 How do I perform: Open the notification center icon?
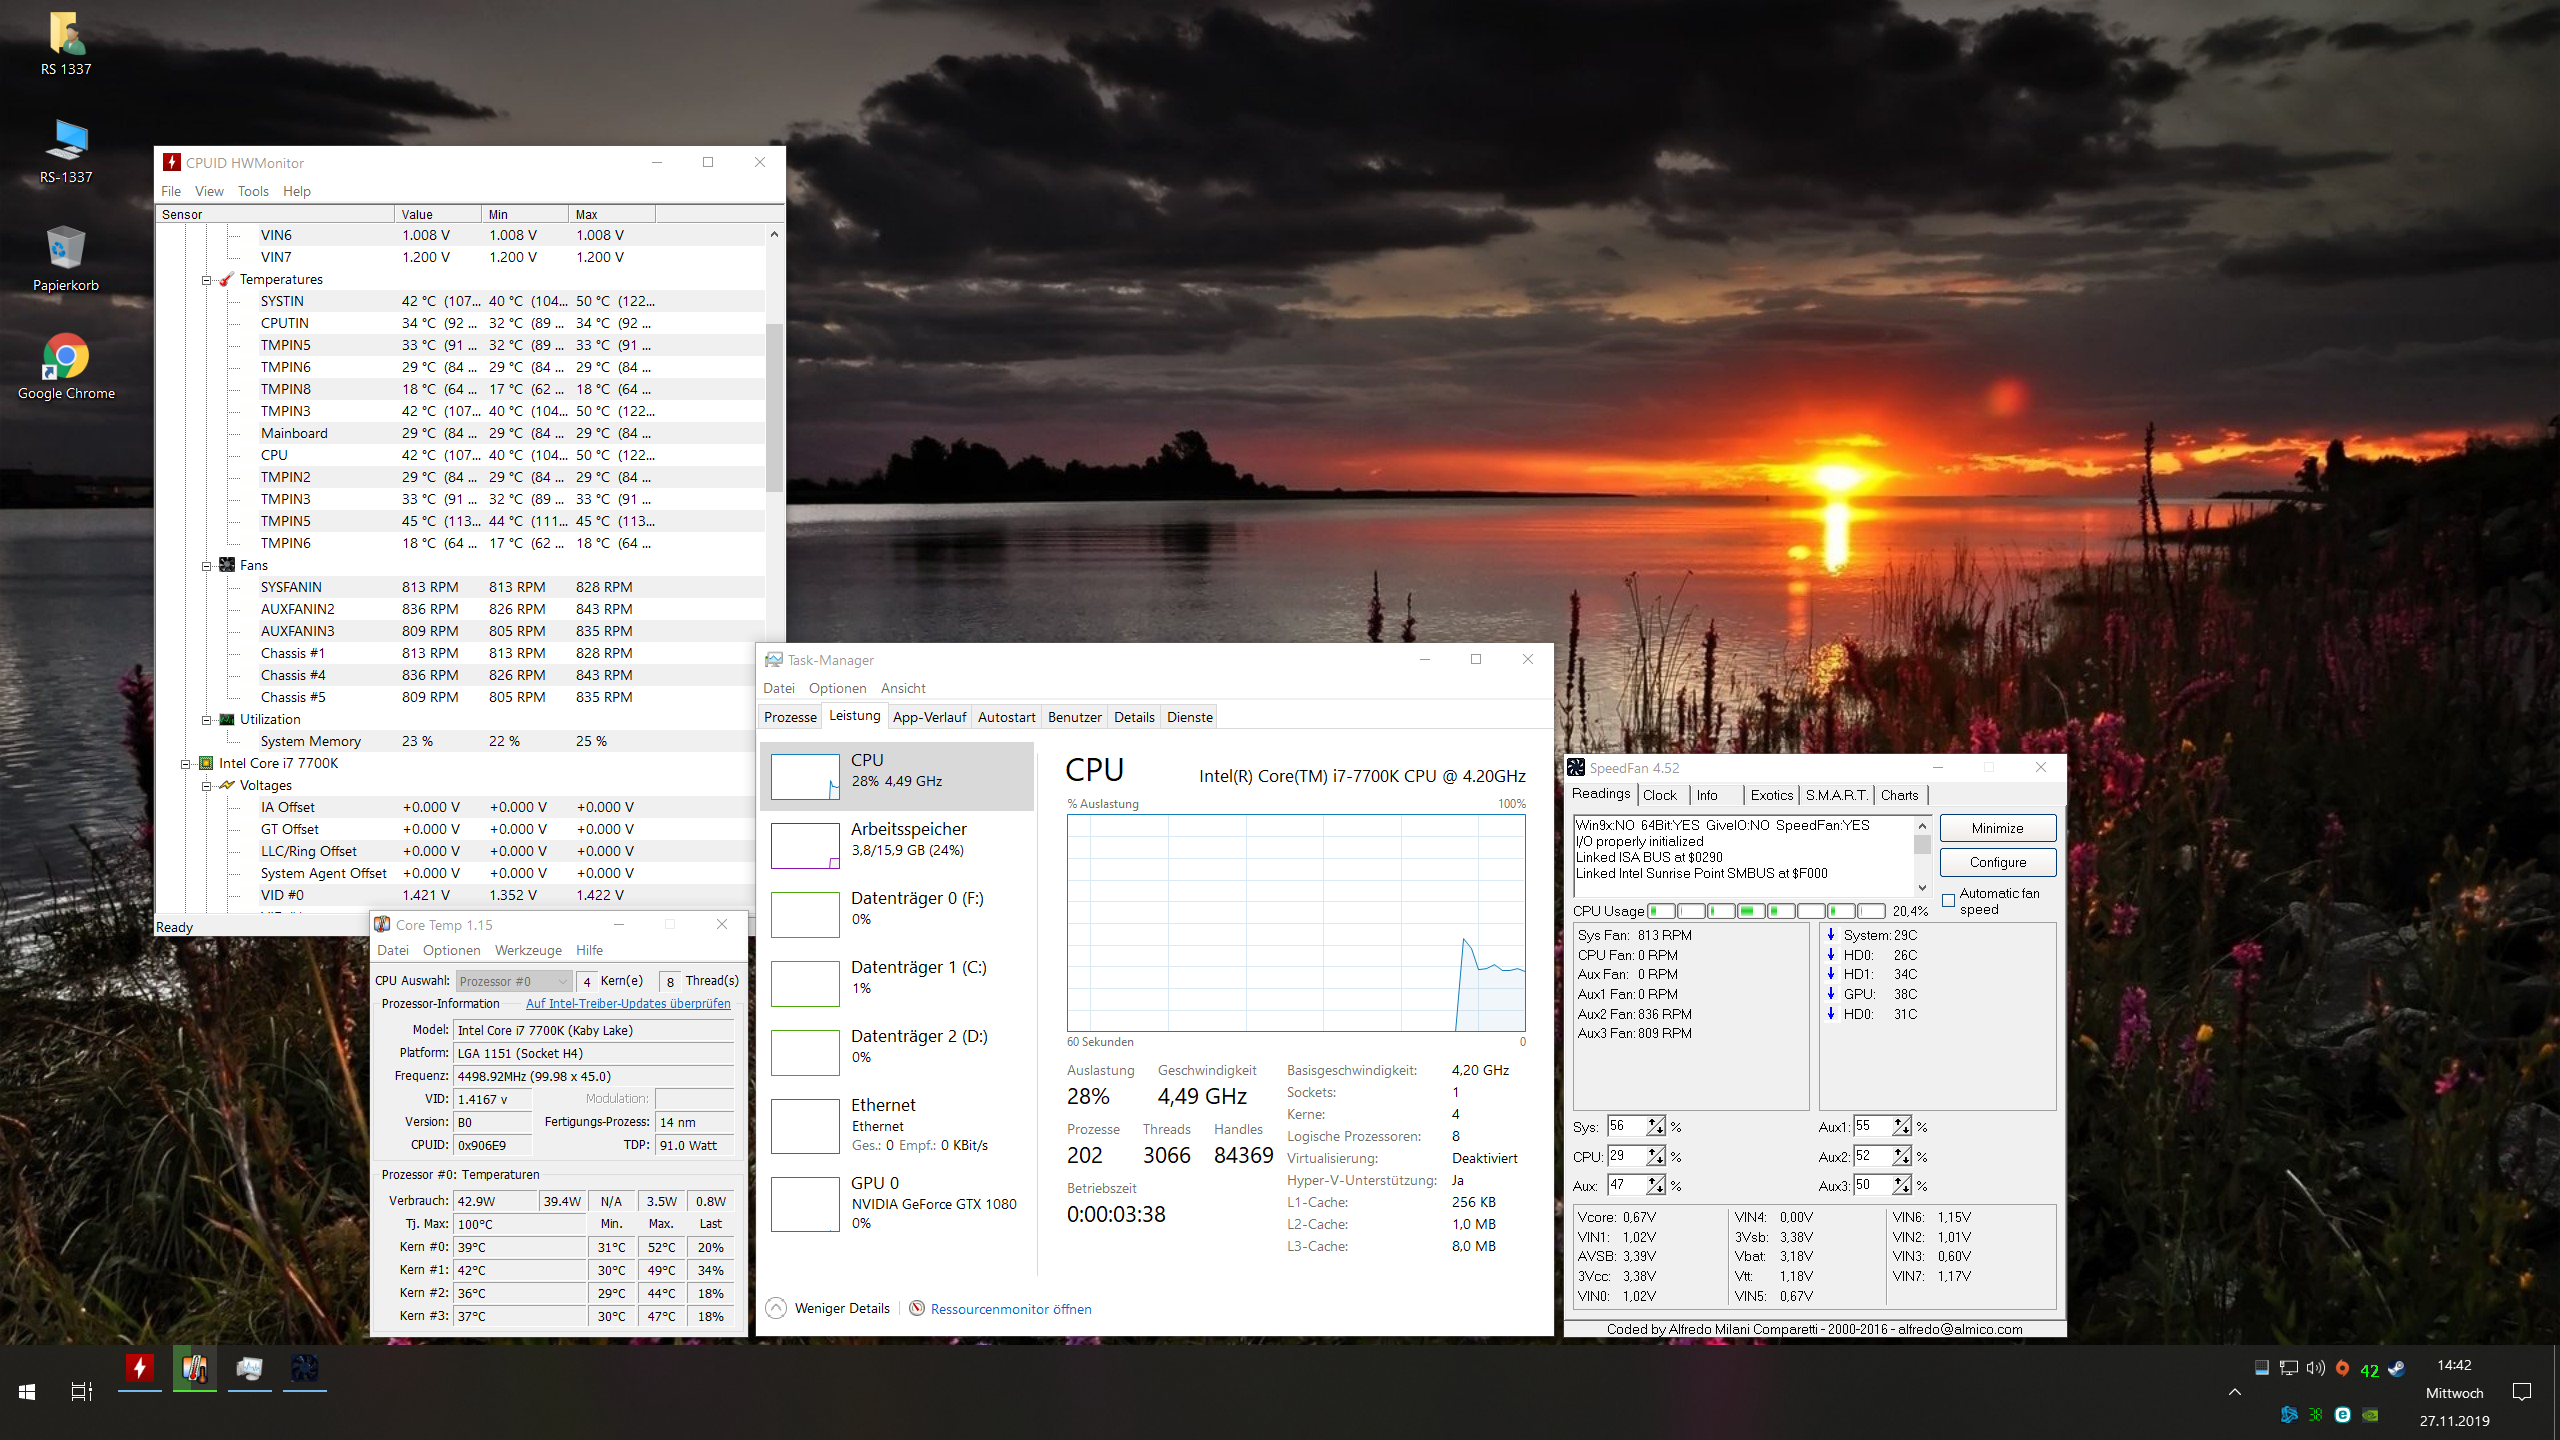point(2522,1391)
